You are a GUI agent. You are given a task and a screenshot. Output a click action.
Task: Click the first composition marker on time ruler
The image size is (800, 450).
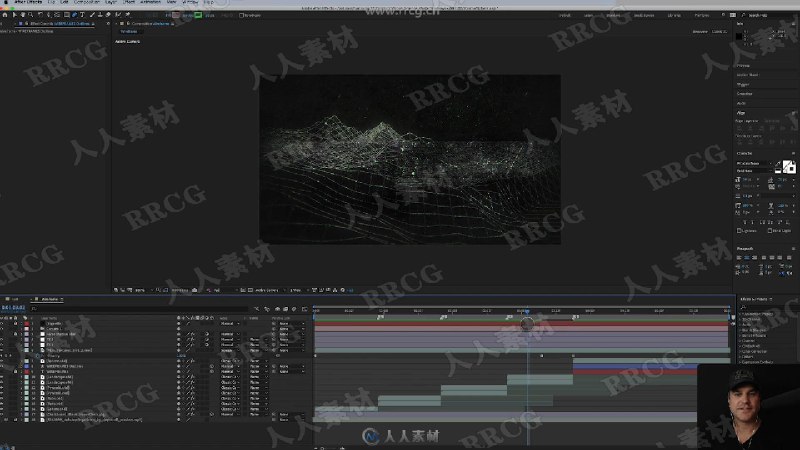coord(380,317)
